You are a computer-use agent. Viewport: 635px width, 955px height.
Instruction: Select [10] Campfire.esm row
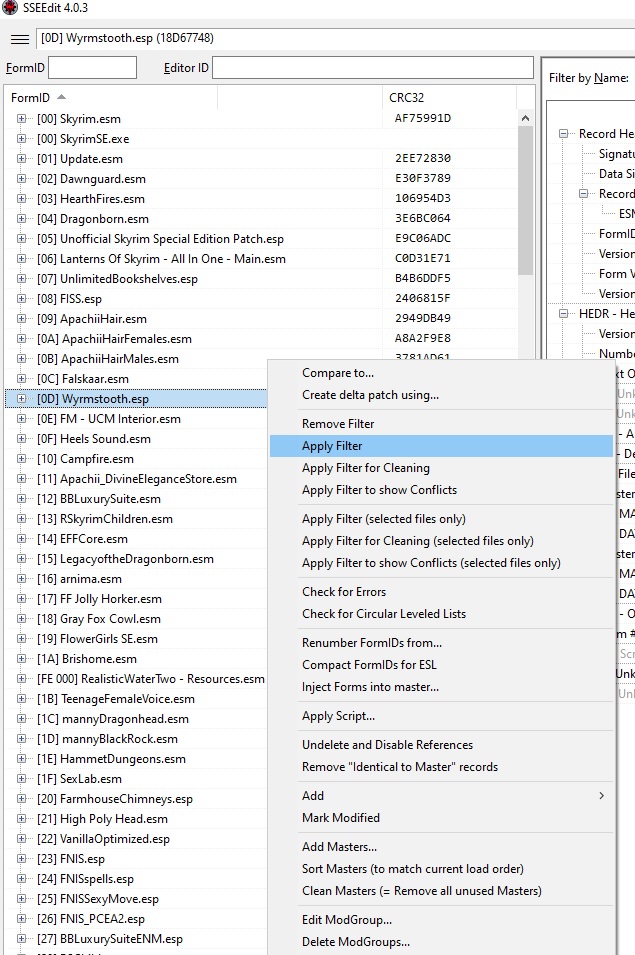pyautogui.click(x=85, y=459)
